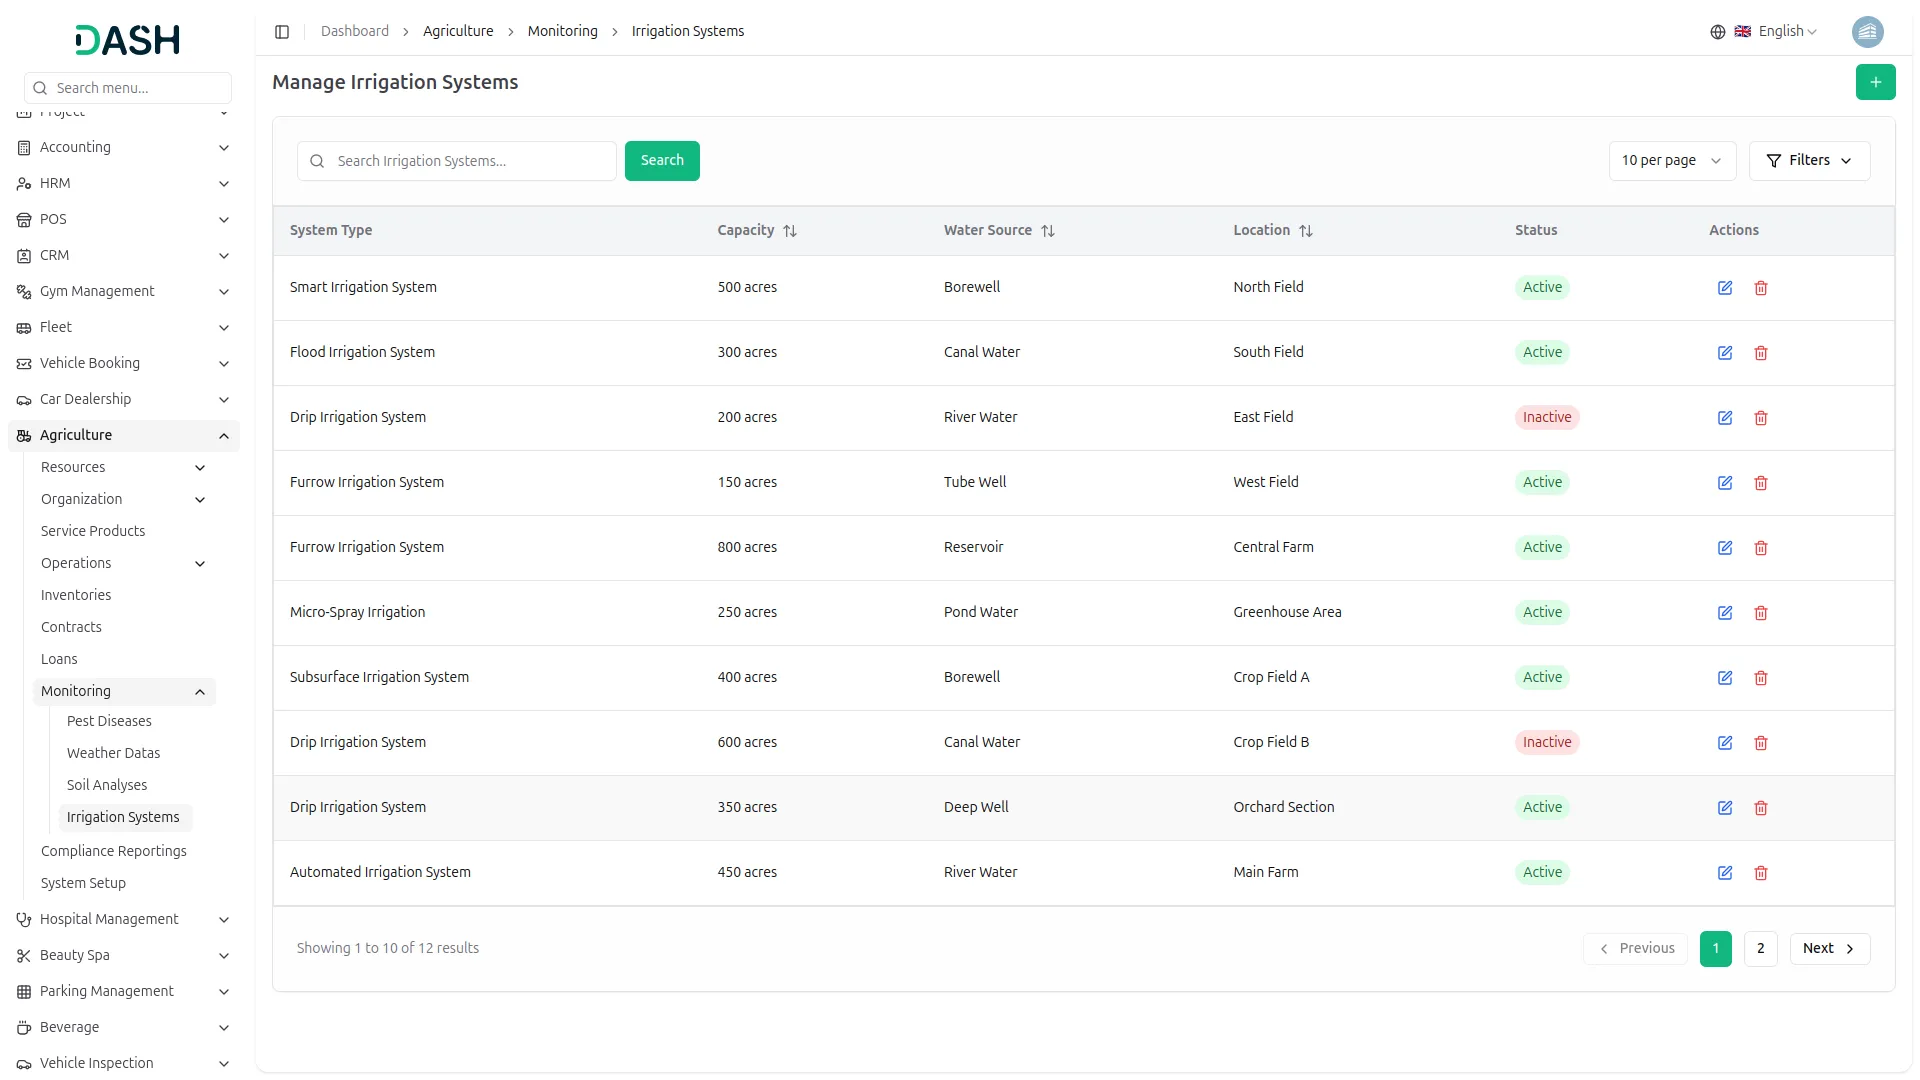
Task: Collapse the Monitoring submenu
Action: [x=199, y=692]
